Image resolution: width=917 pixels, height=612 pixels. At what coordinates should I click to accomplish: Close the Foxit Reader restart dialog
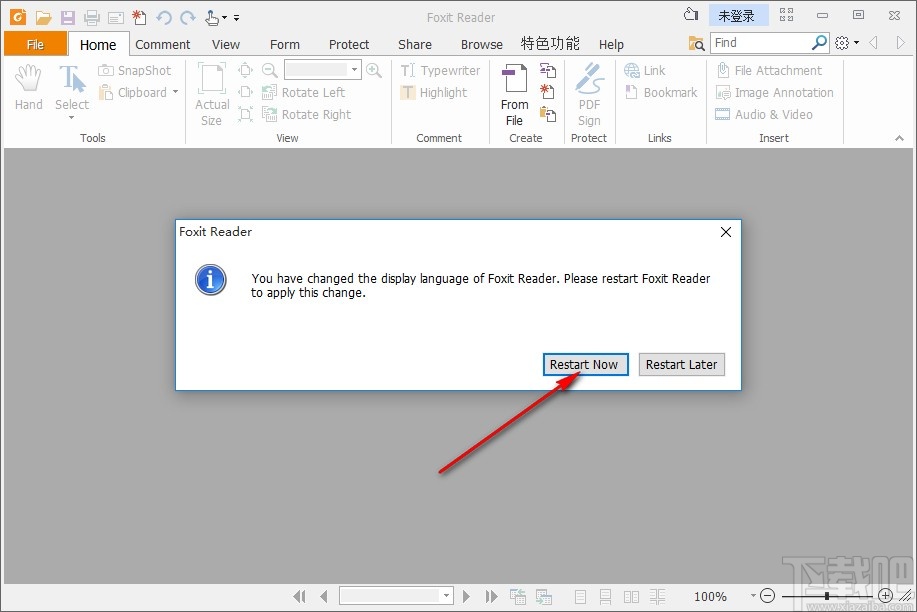click(726, 232)
